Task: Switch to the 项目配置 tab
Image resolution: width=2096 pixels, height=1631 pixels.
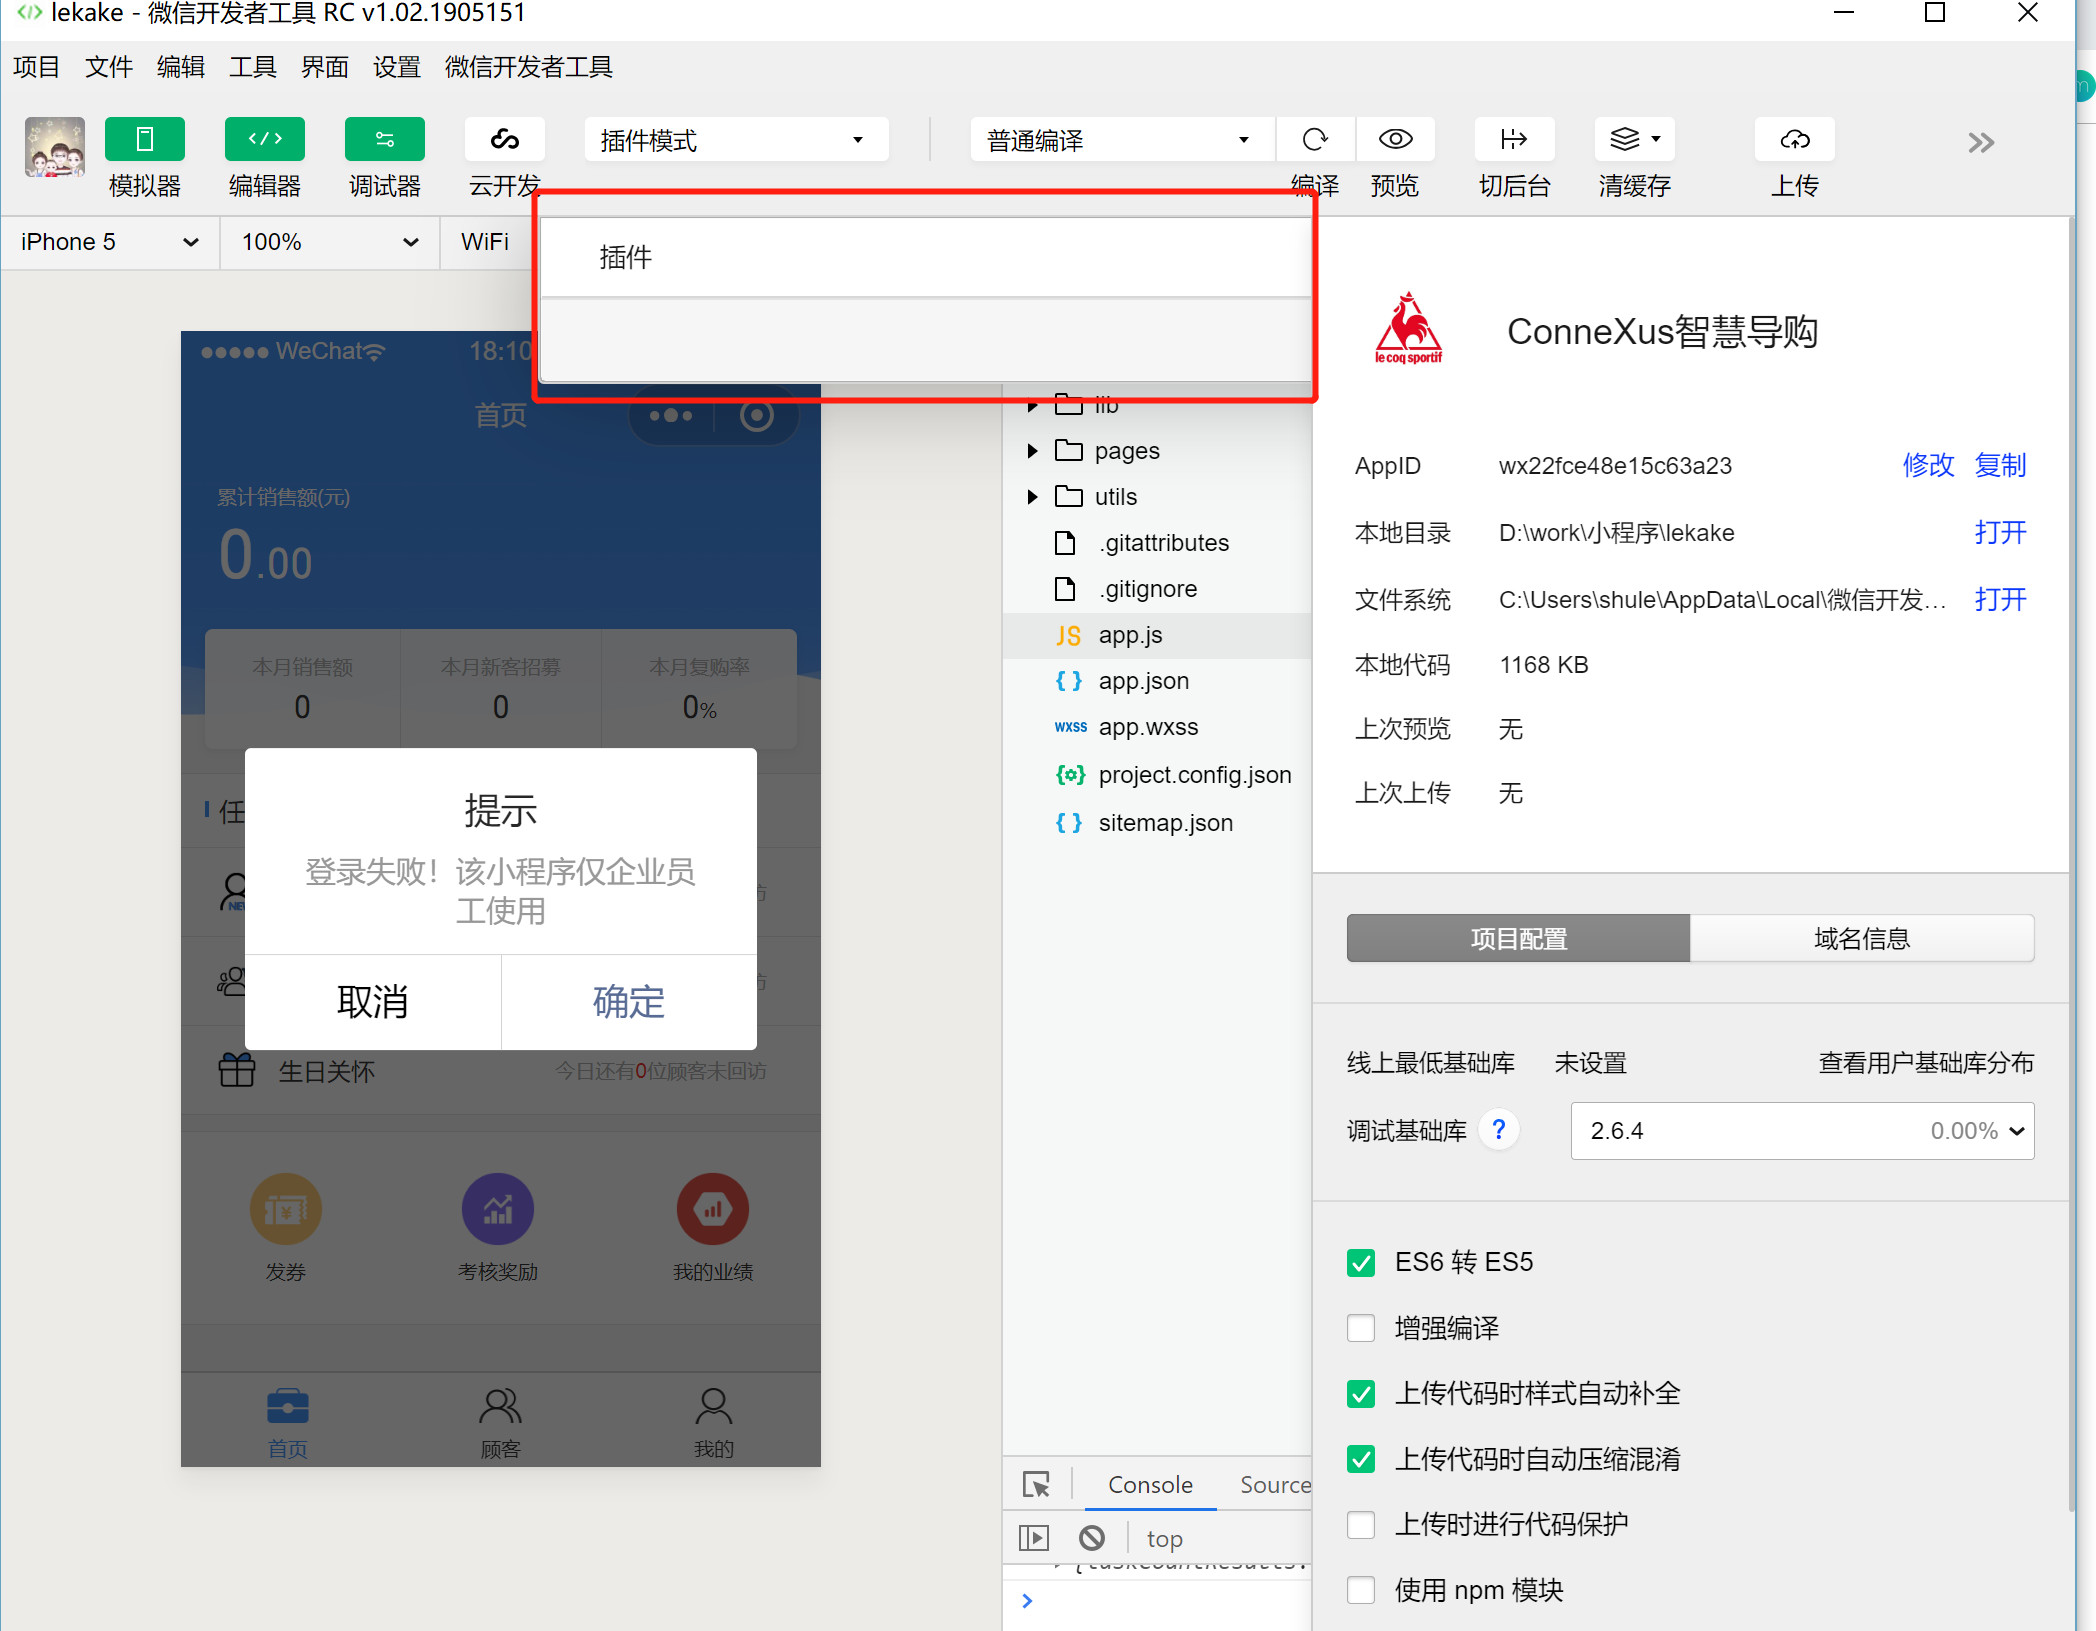Action: 1518,938
